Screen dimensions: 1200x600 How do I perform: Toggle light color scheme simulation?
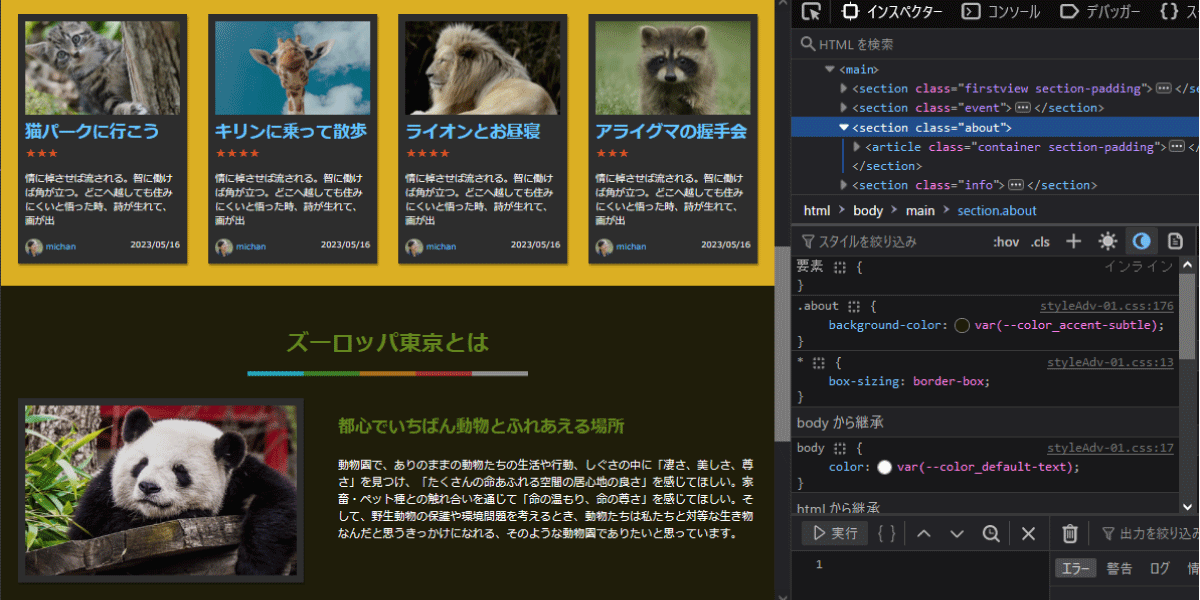1107,241
